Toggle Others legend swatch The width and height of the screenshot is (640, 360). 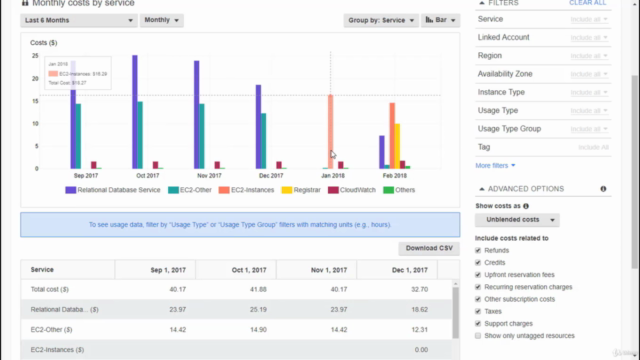point(389,190)
